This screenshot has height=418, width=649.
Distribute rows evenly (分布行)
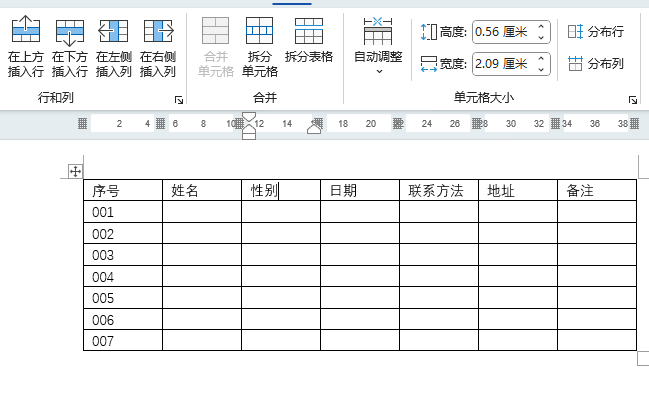tap(596, 31)
